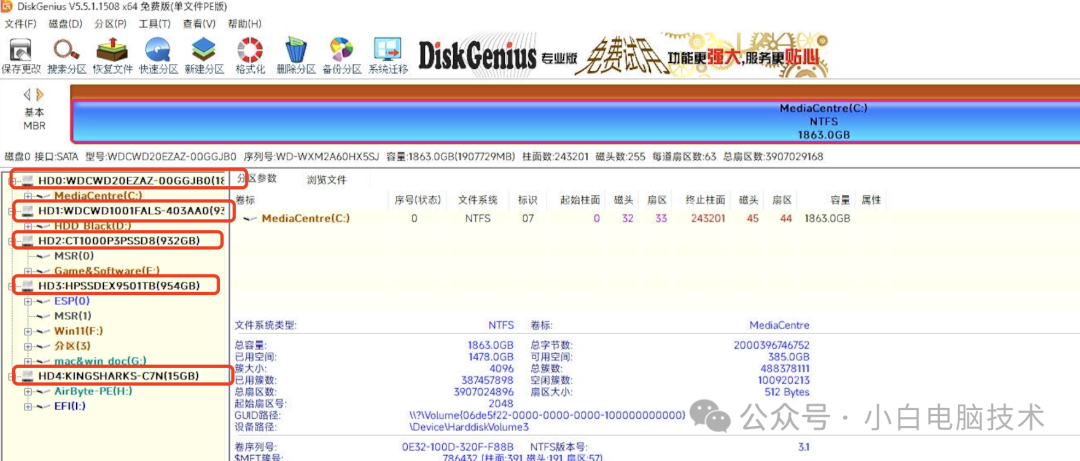Select MediaCentre(C:) in the left tree
Screen dimensions: 1080x461
(x=98, y=196)
